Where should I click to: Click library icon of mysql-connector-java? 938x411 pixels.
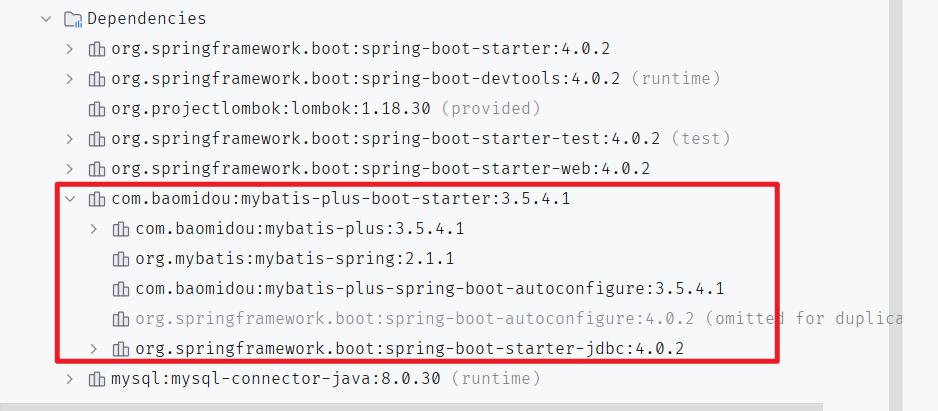(96, 379)
